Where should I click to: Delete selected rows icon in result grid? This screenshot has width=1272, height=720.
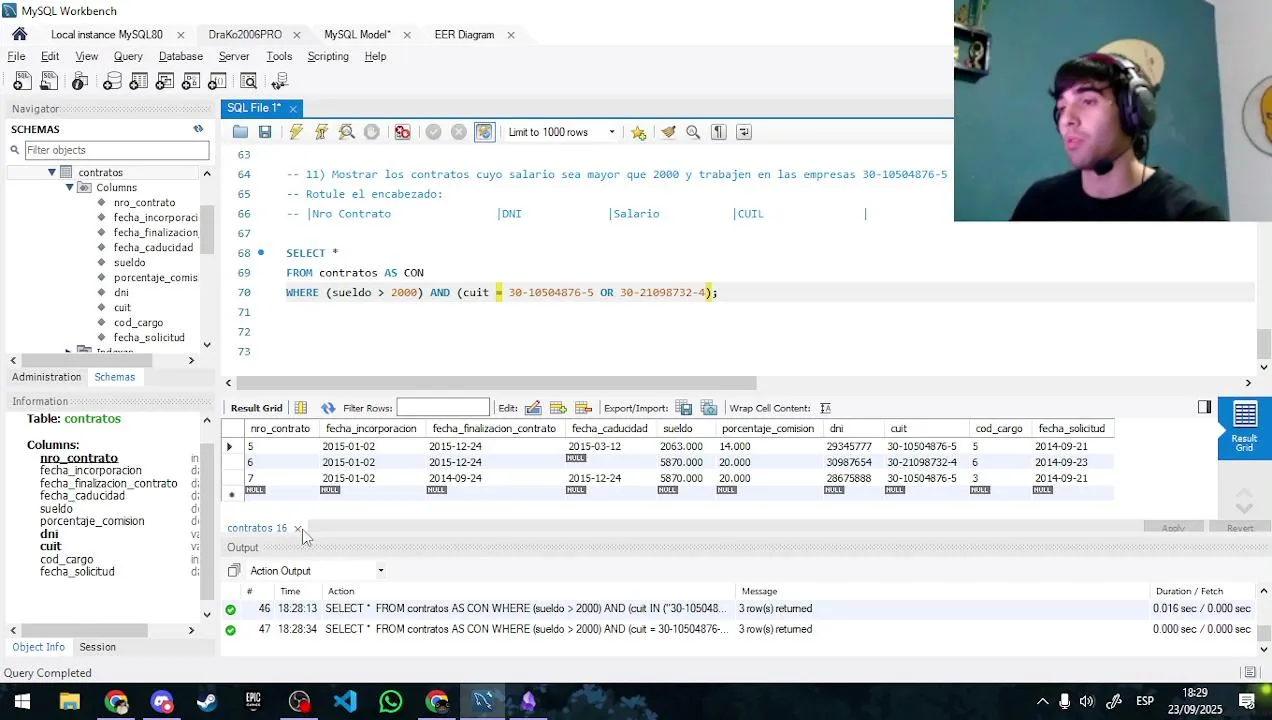click(584, 408)
